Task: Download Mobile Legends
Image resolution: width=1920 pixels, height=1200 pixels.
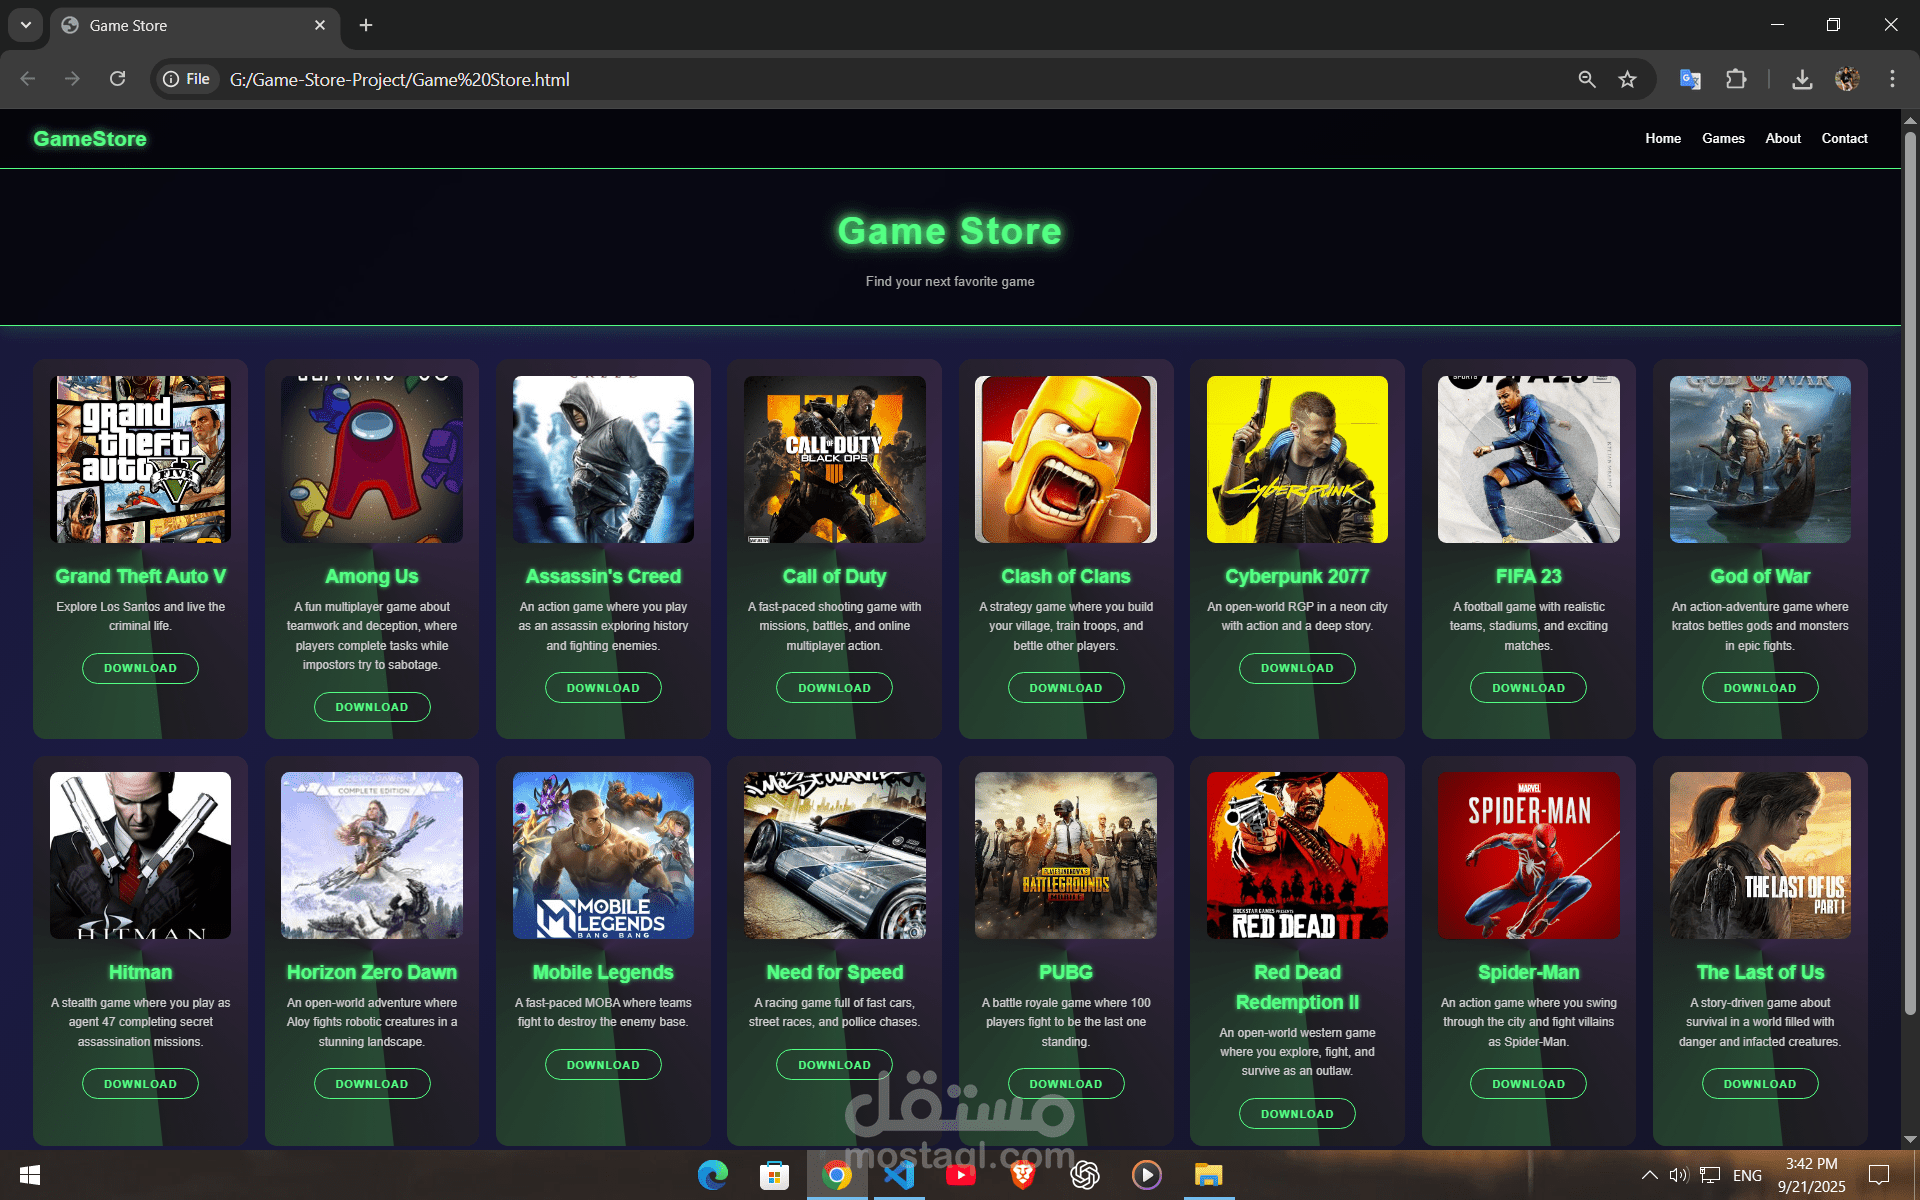Action: pos(603,1065)
